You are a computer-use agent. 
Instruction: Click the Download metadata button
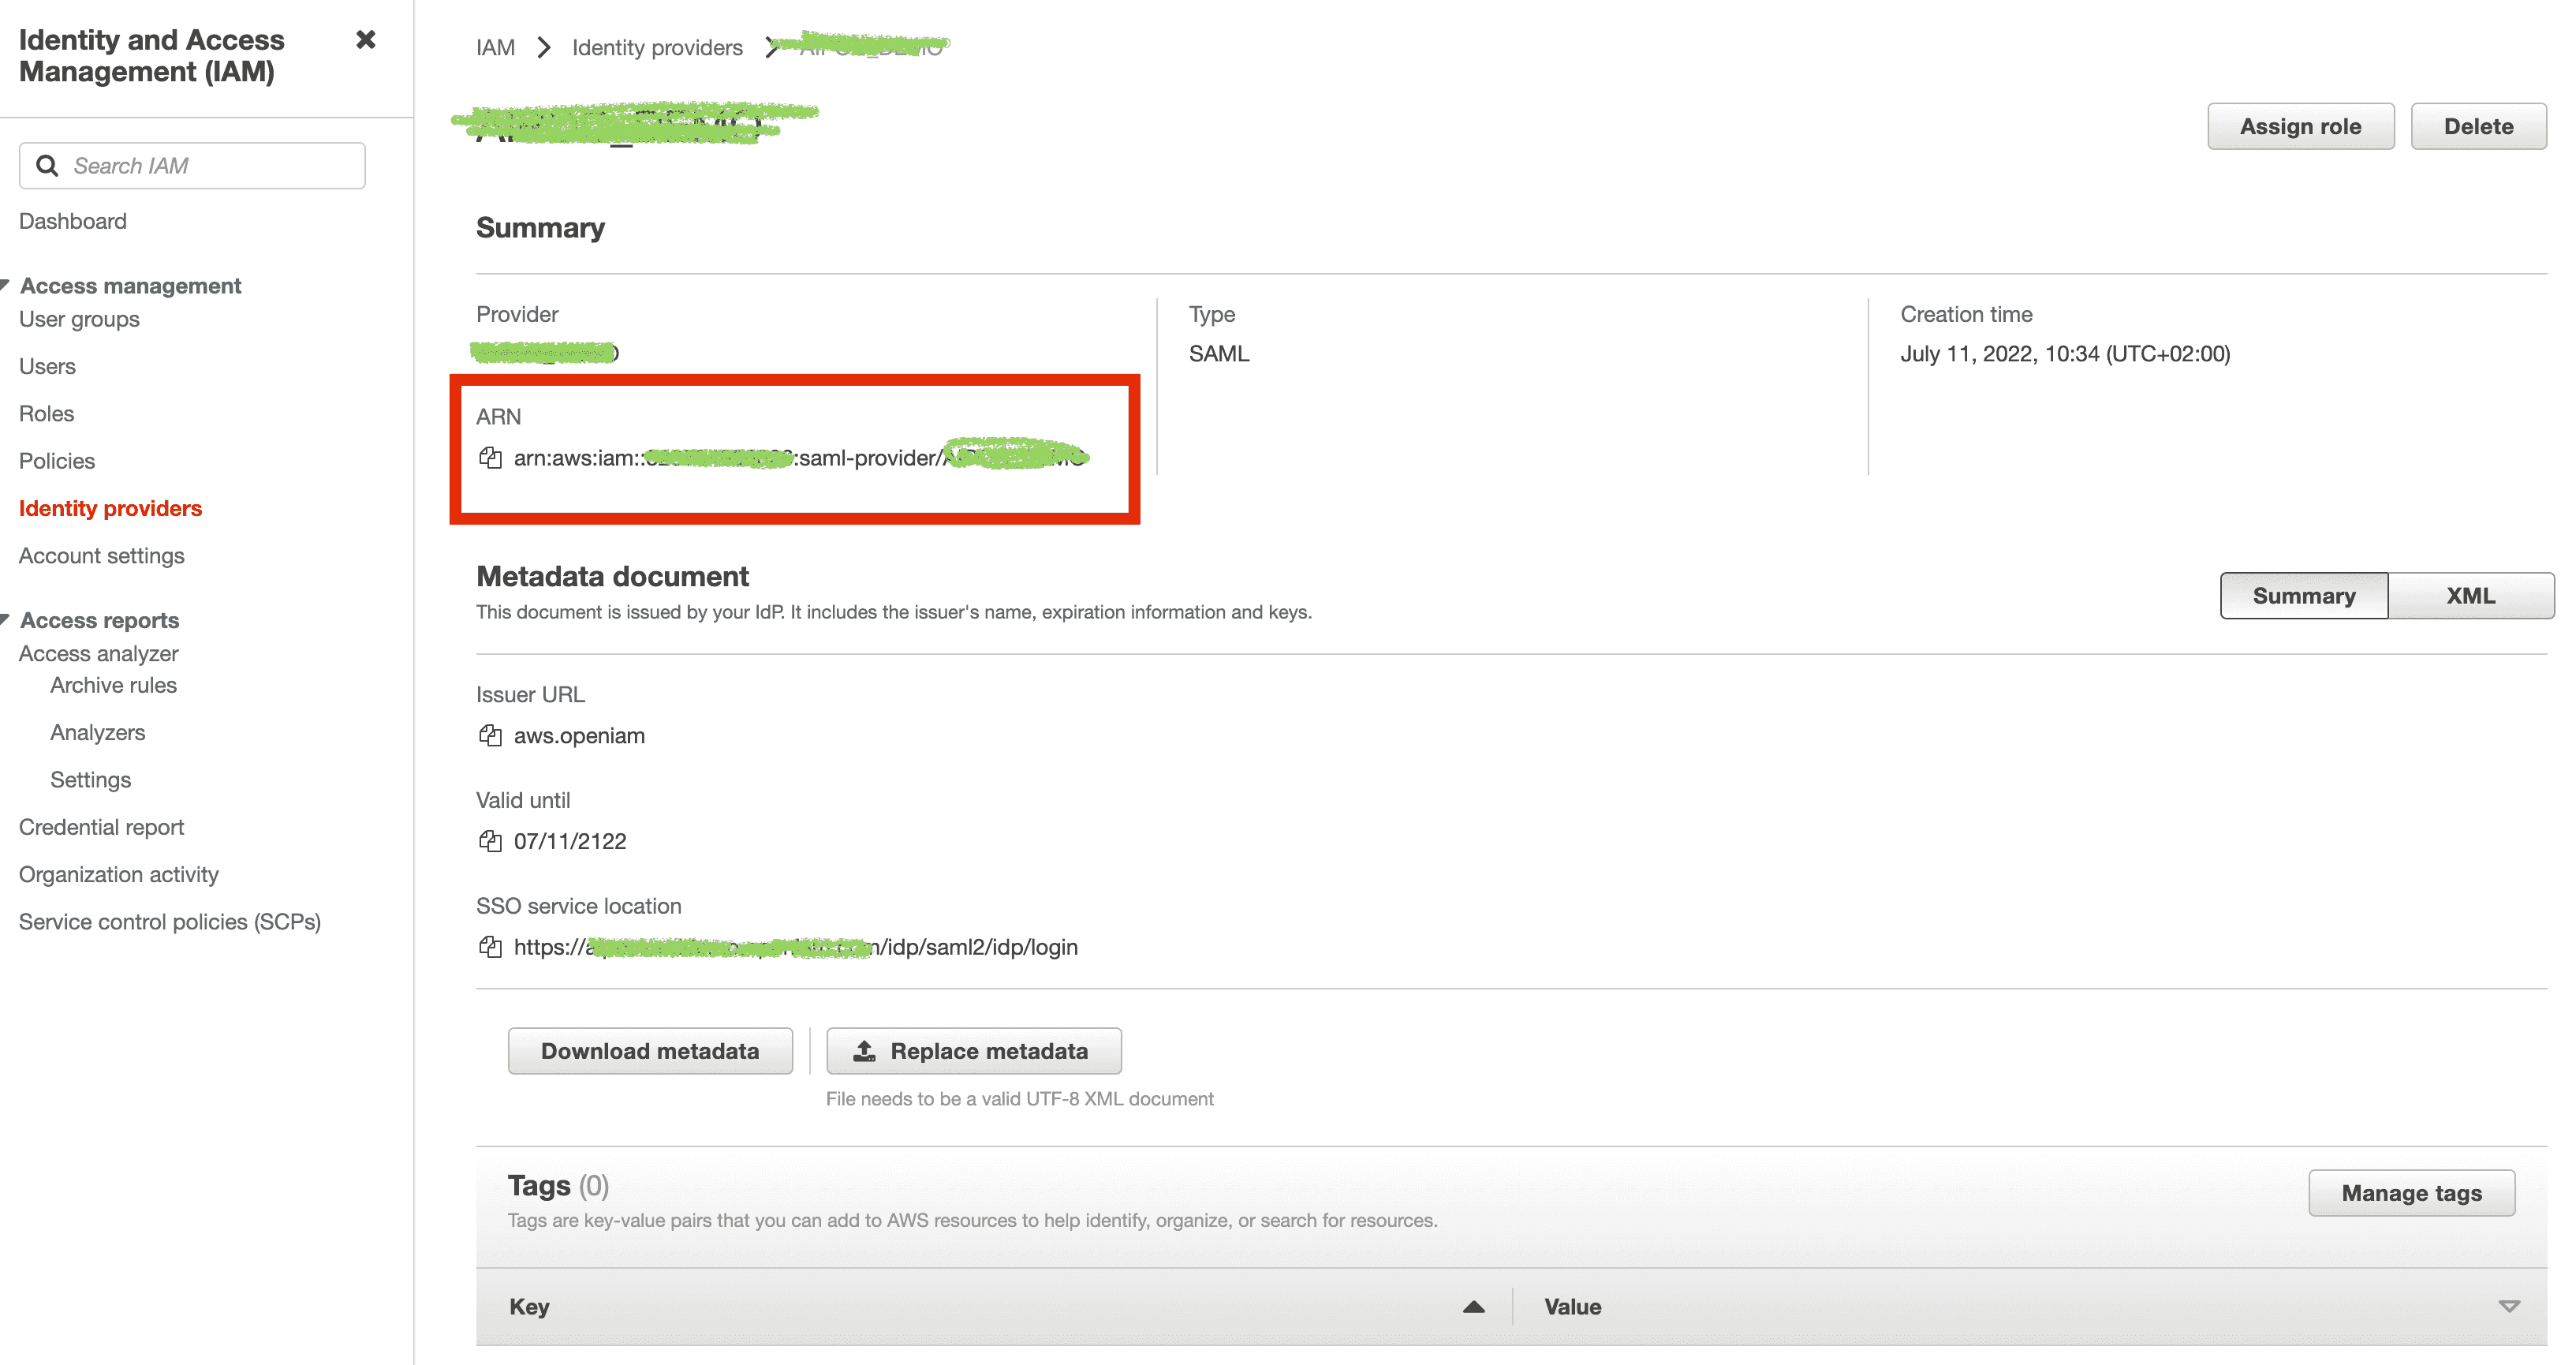650,1051
